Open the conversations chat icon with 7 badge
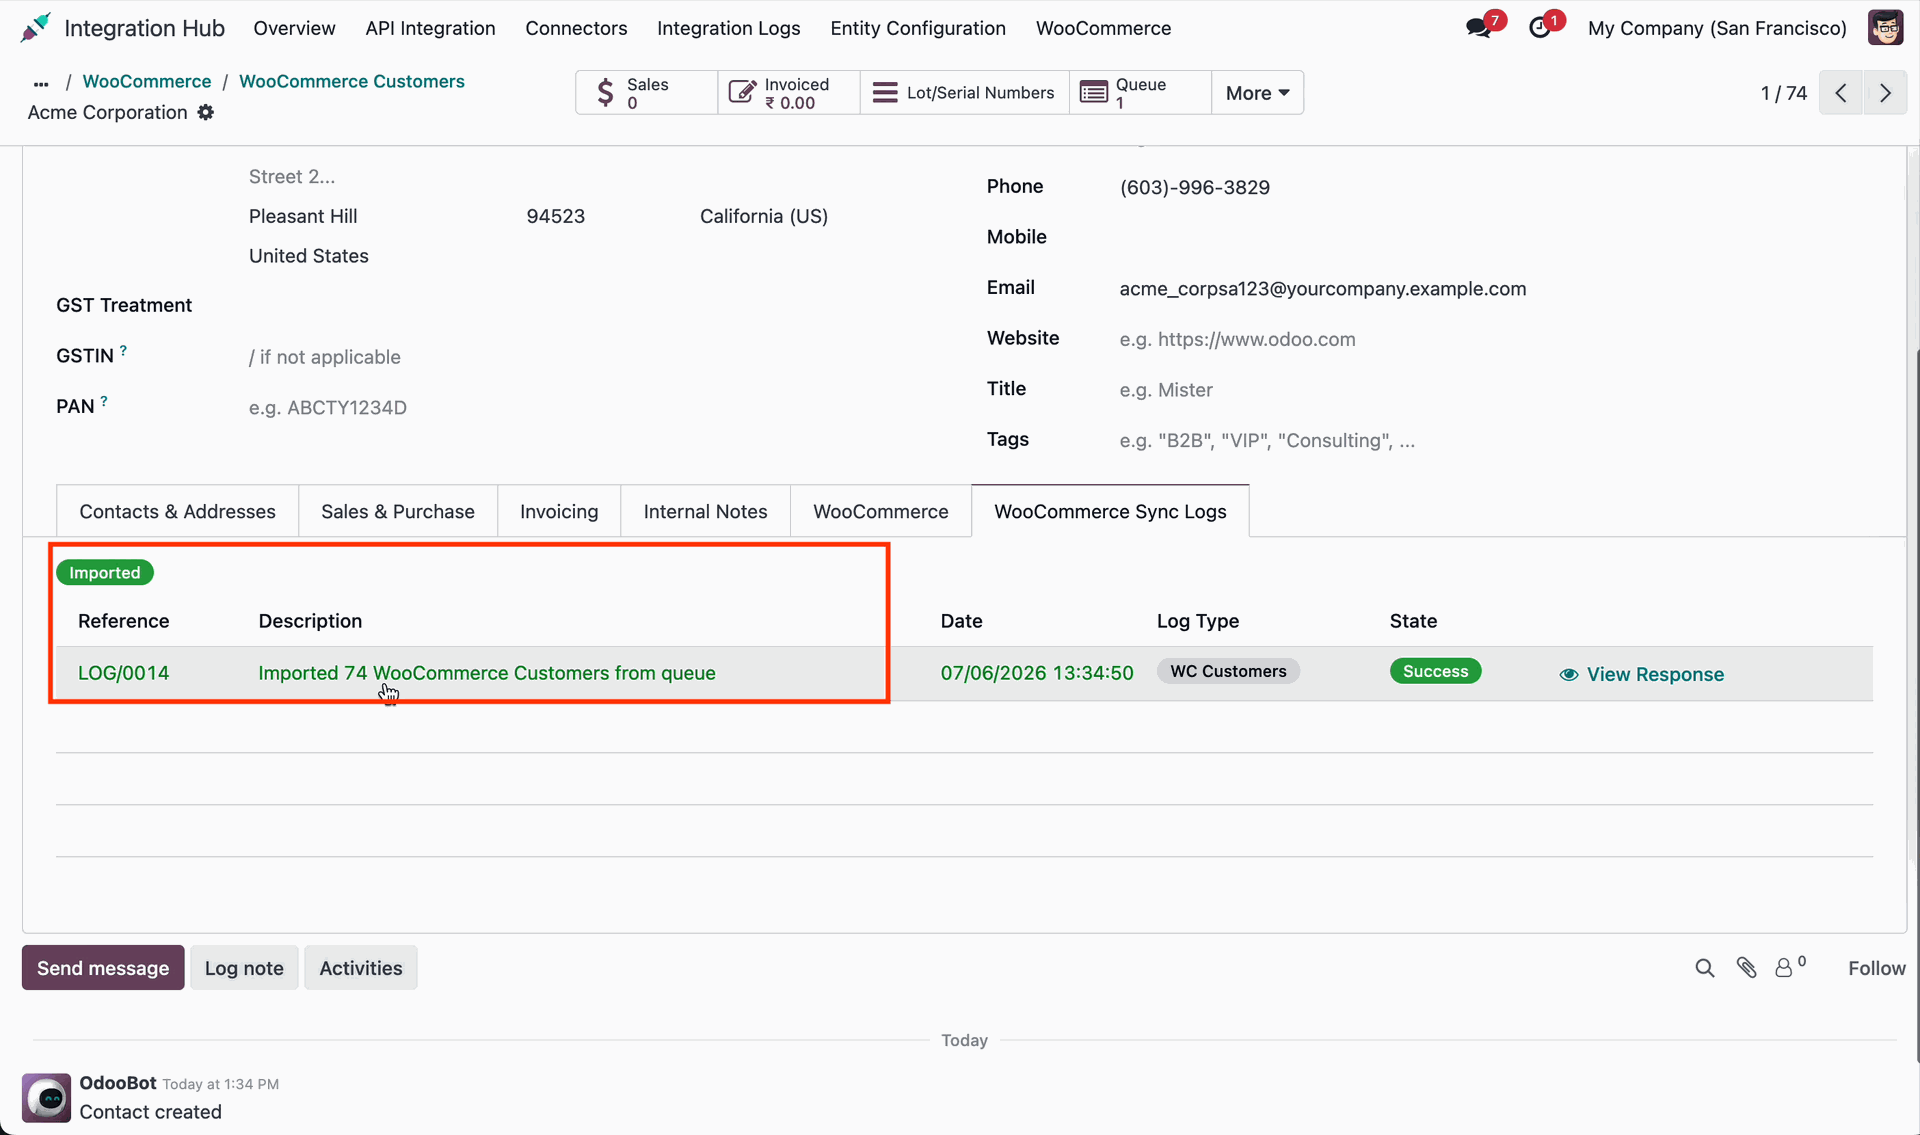The width and height of the screenshot is (1920, 1135). [x=1479, y=28]
